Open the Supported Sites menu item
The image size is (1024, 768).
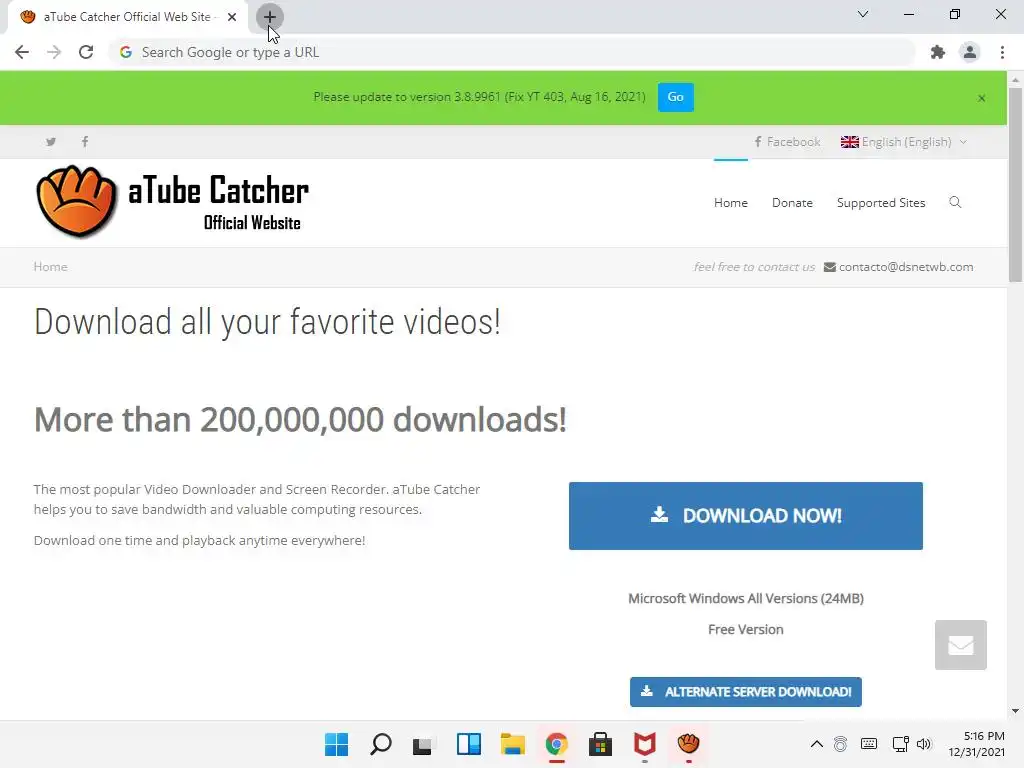click(881, 203)
